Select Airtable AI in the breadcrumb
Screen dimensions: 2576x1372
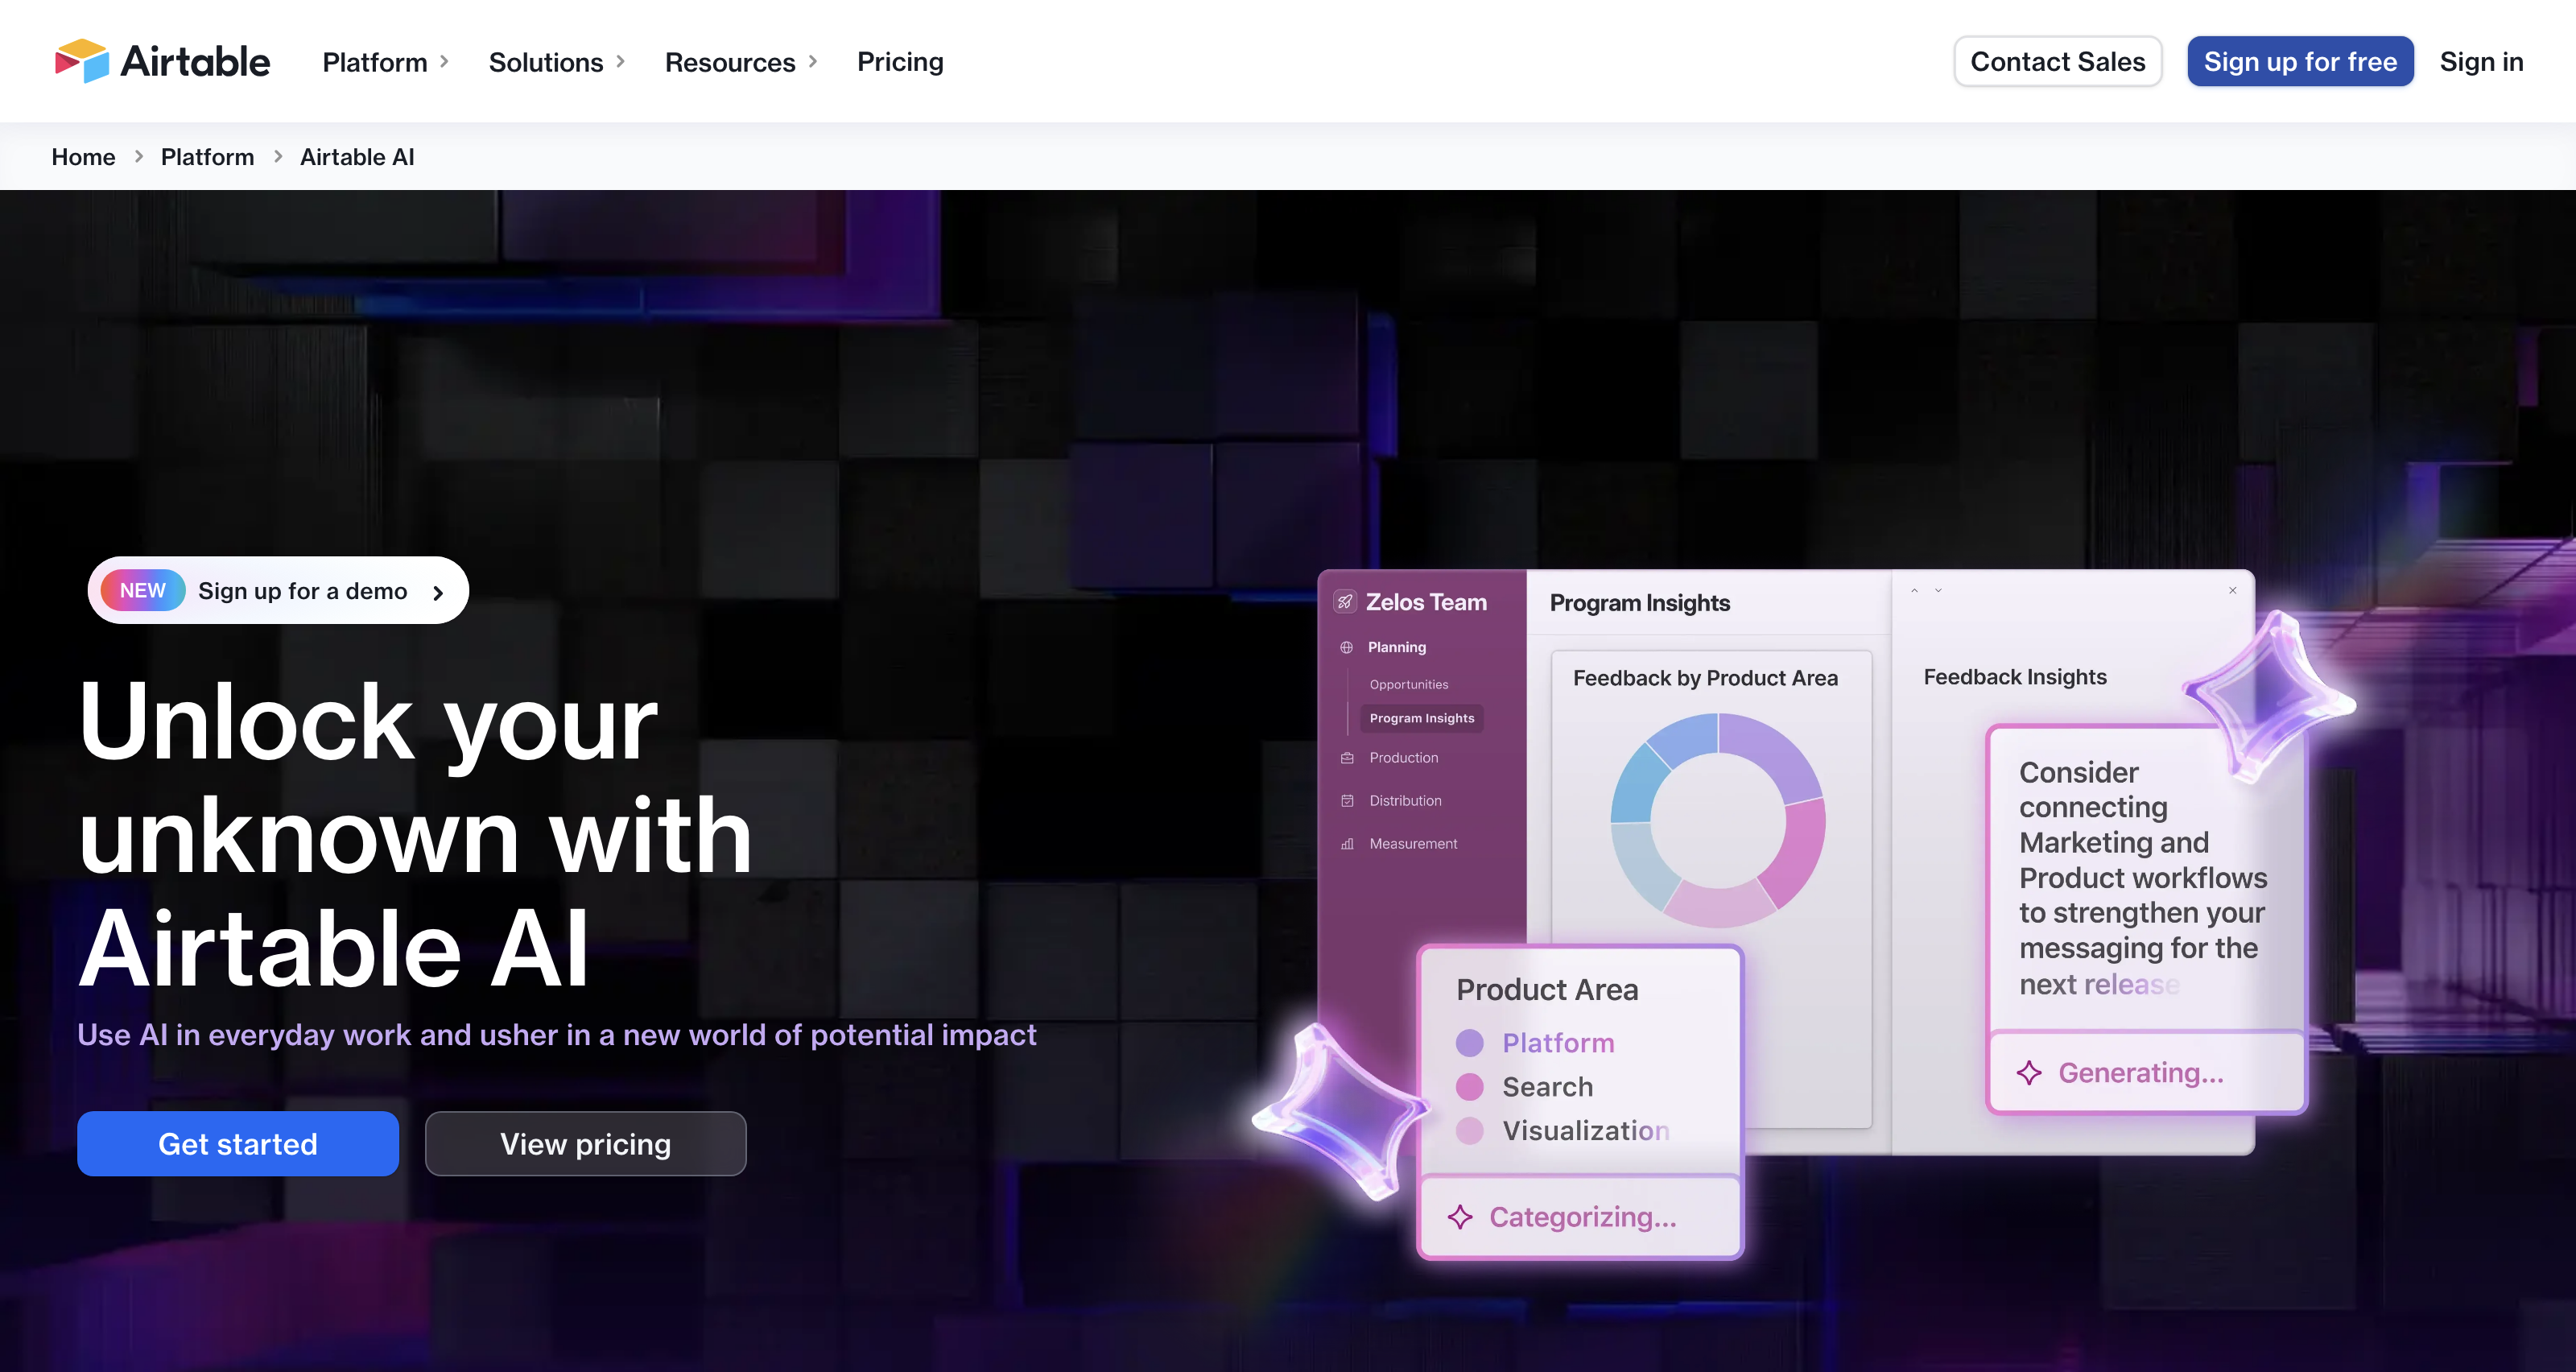click(357, 157)
